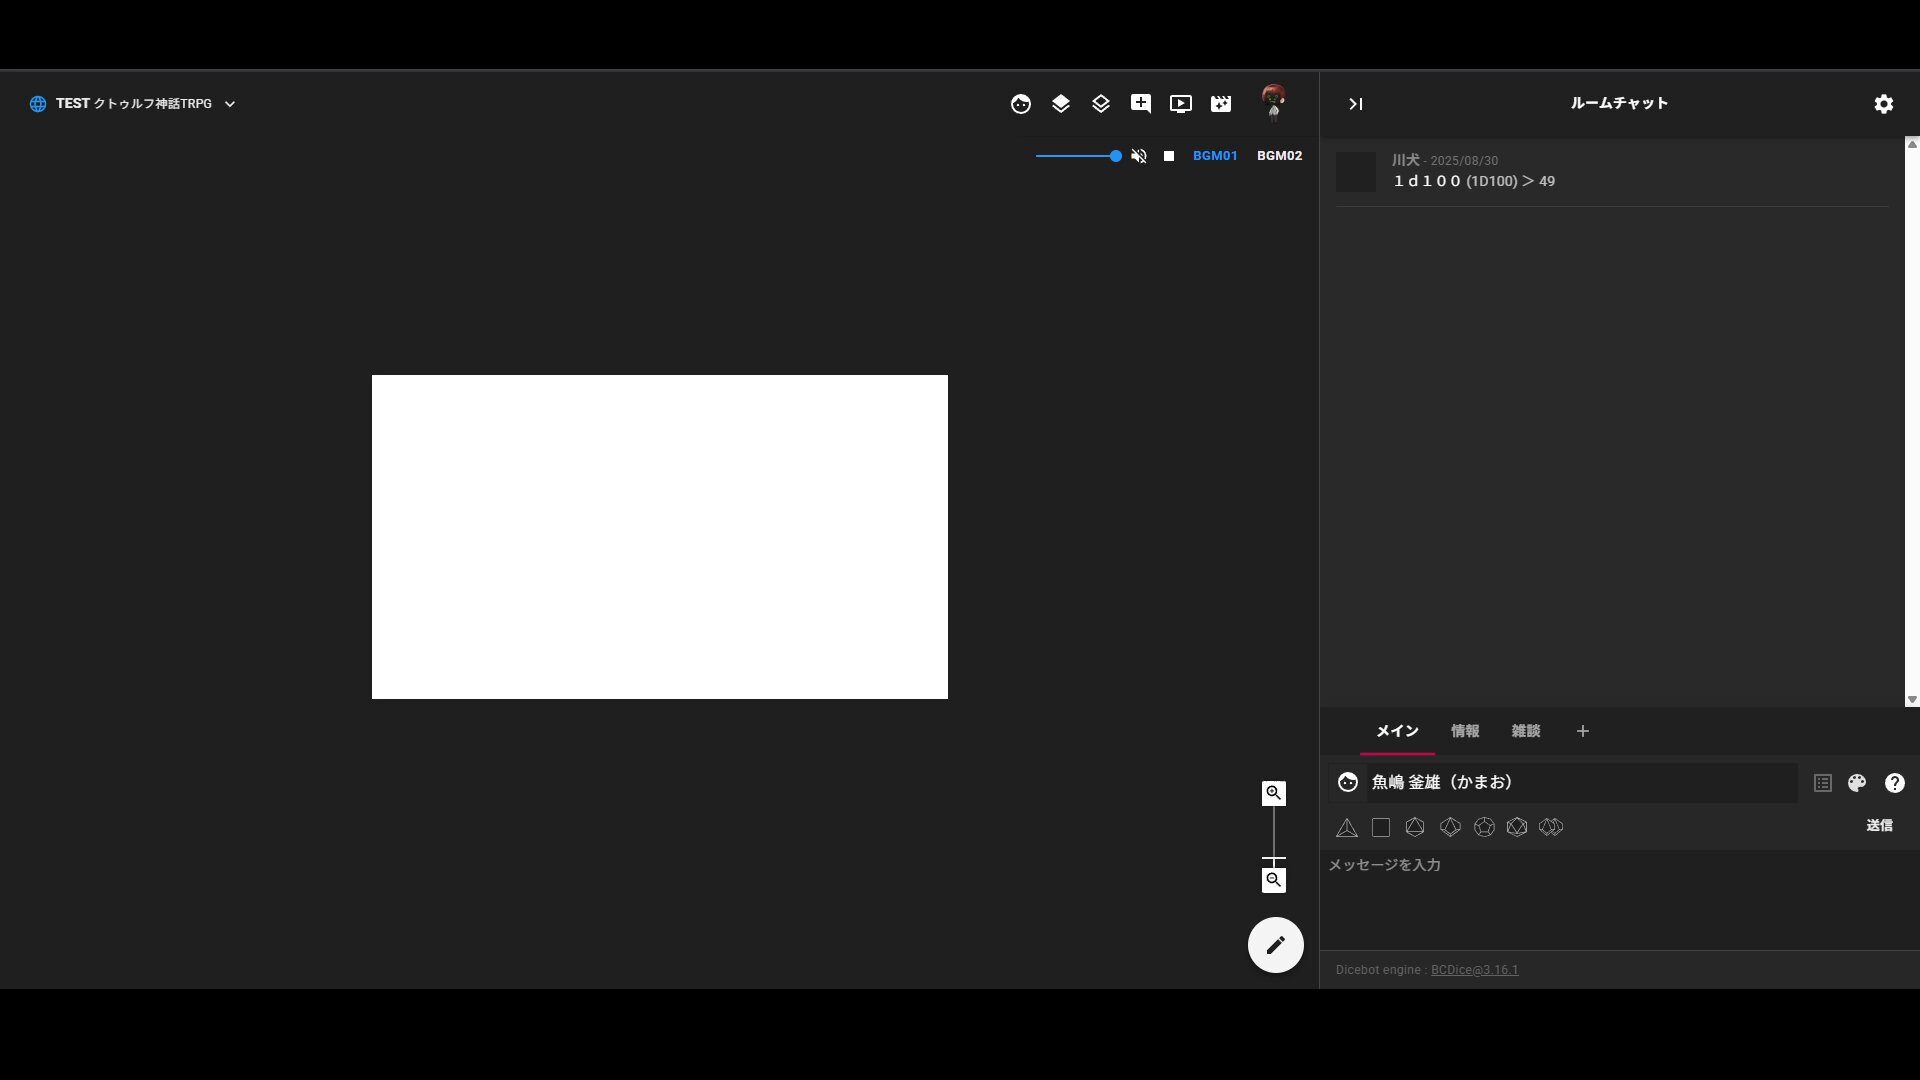Switch to the 雑談 chat tab
Viewport: 1920px width, 1080px height.
pos(1525,731)
